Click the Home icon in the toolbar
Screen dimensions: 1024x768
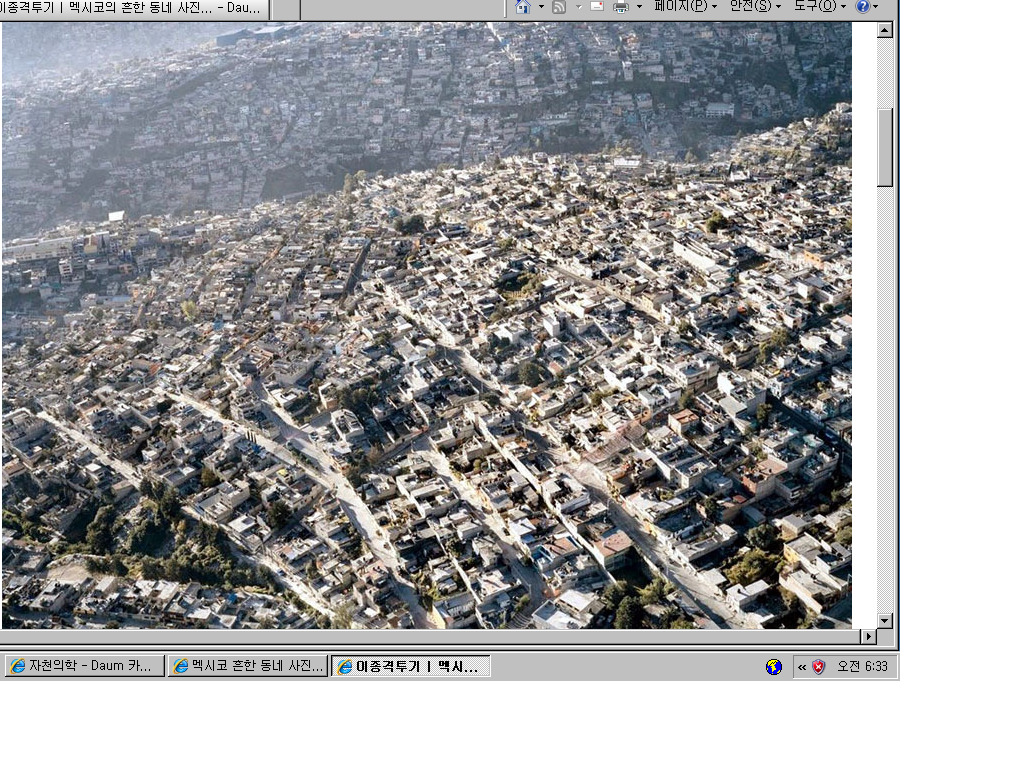tap(523, 7)
